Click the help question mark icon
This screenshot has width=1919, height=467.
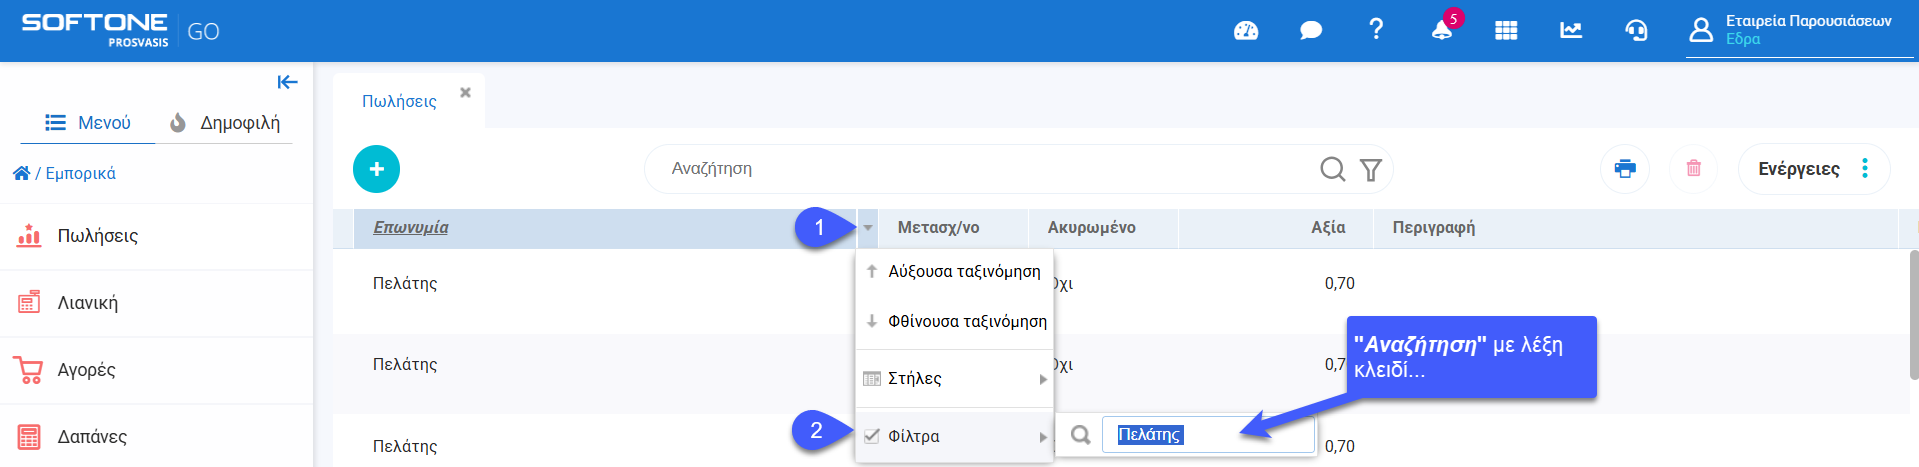pos(1376,30)
